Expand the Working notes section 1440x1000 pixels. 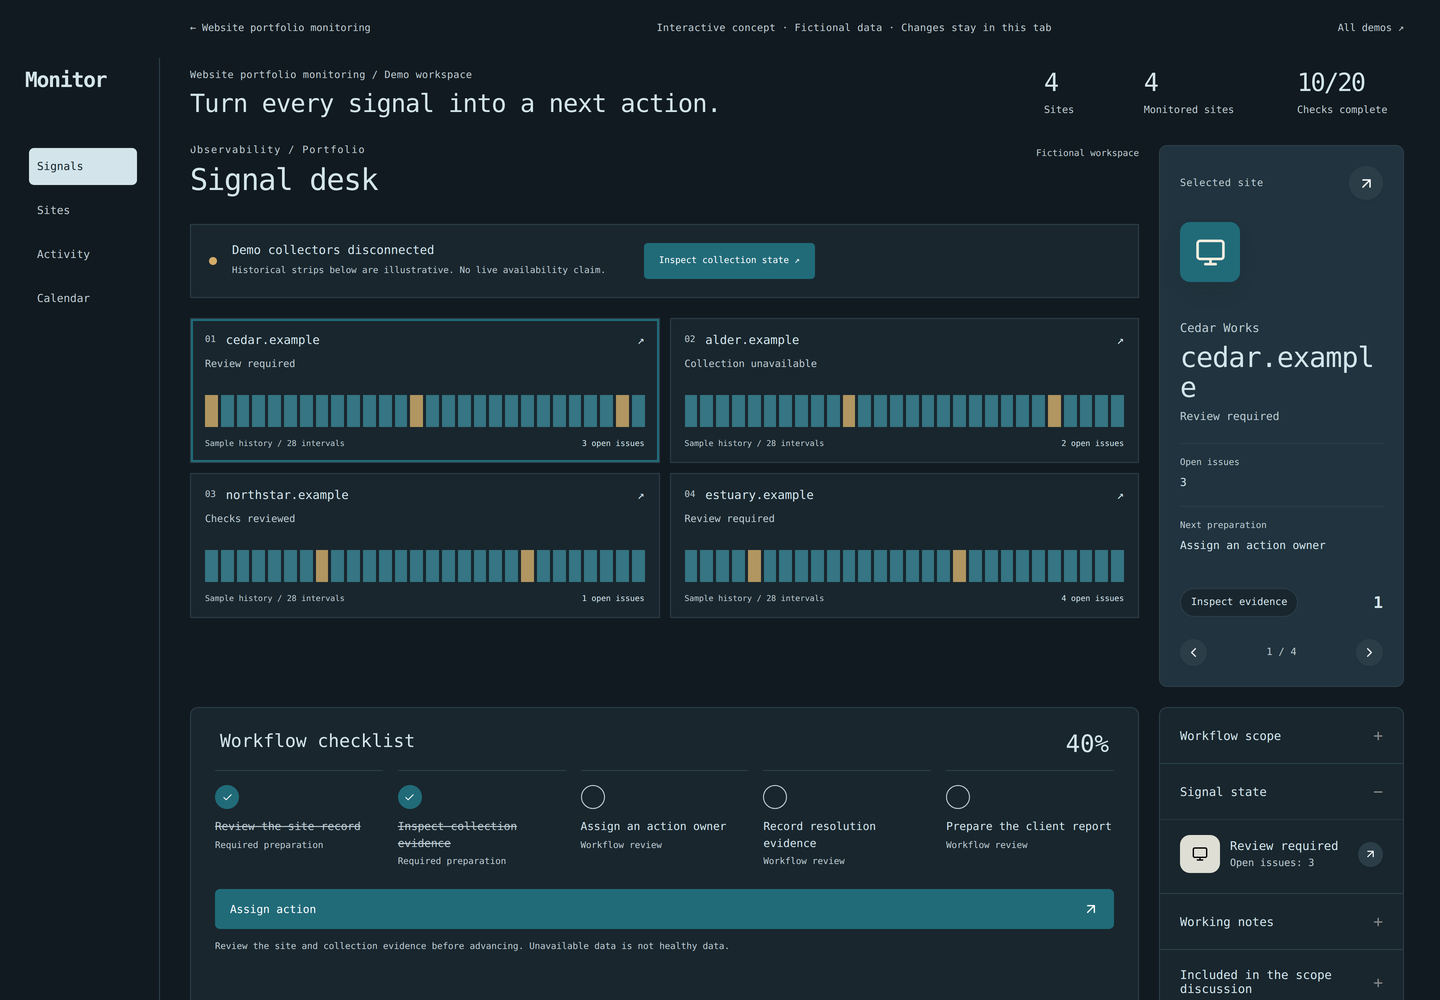click(1281, 922)
